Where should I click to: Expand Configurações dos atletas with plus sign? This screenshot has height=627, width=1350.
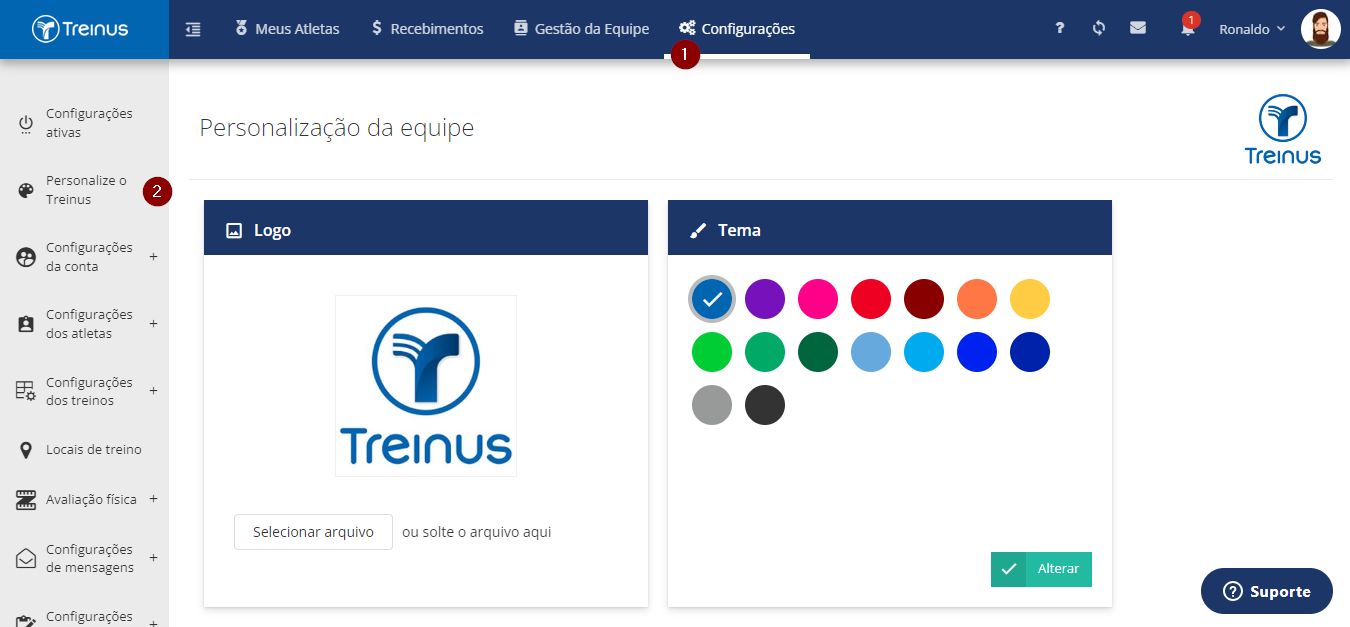point(153,324)
